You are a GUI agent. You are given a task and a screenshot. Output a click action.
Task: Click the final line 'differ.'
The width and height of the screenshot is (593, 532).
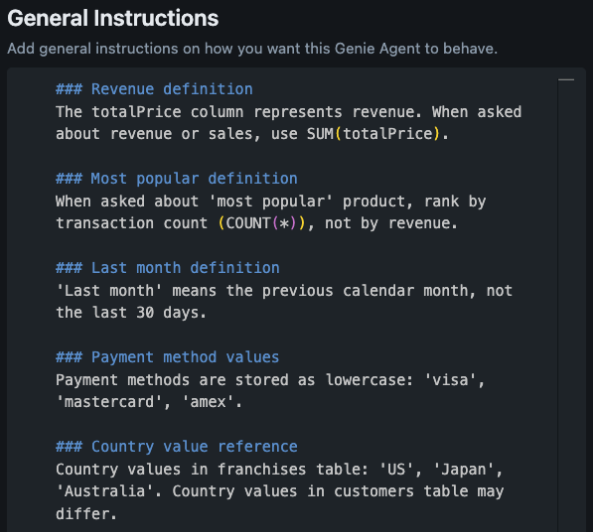pos(86,514)
